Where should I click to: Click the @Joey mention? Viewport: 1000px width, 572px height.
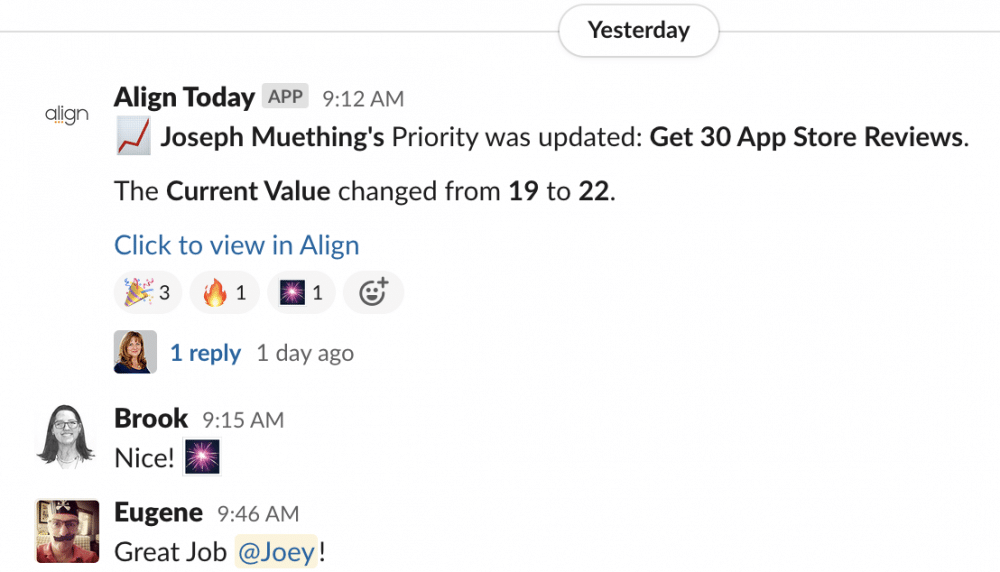(276, 551)
